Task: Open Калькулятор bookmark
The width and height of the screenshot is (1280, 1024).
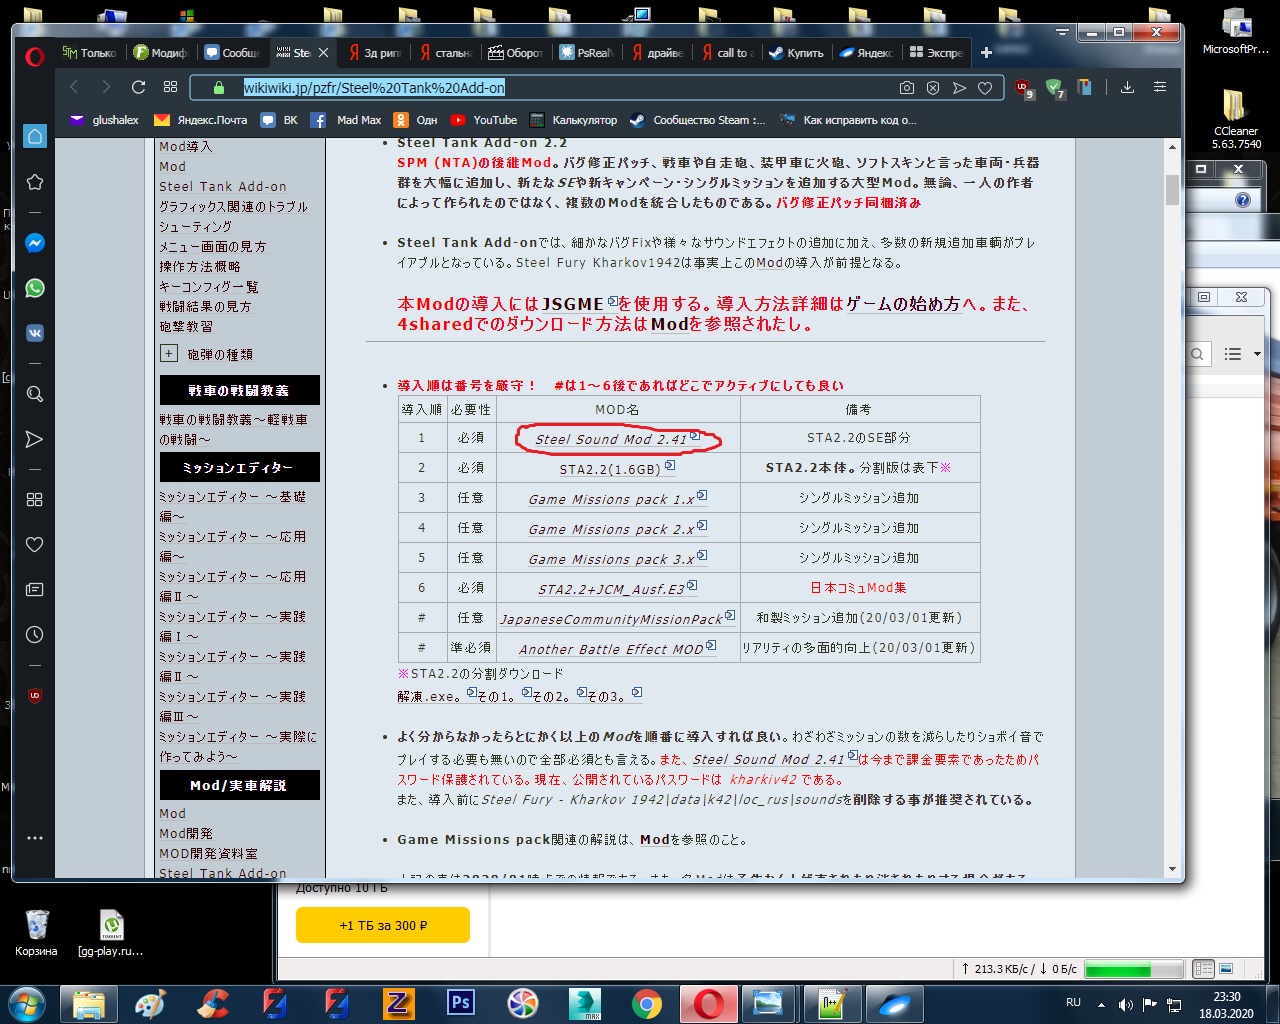Action: click(574, 120)
